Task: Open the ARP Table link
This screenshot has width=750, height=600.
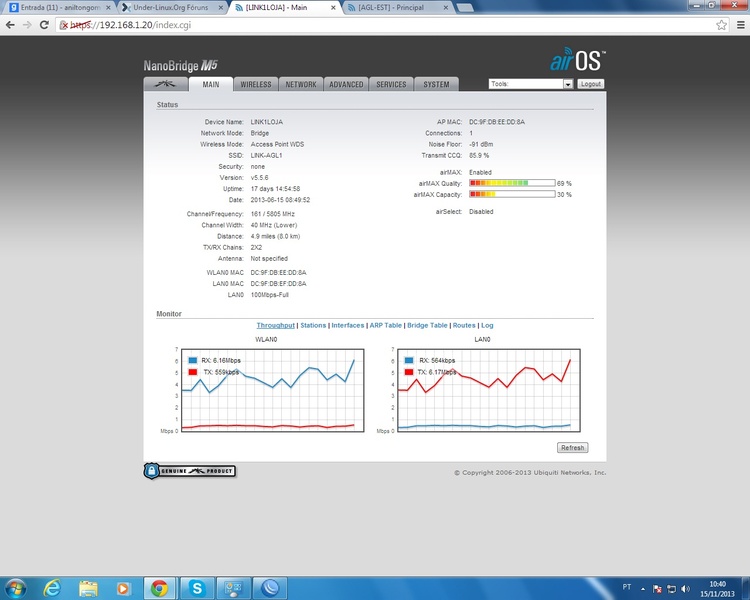Action: (386, 325)
